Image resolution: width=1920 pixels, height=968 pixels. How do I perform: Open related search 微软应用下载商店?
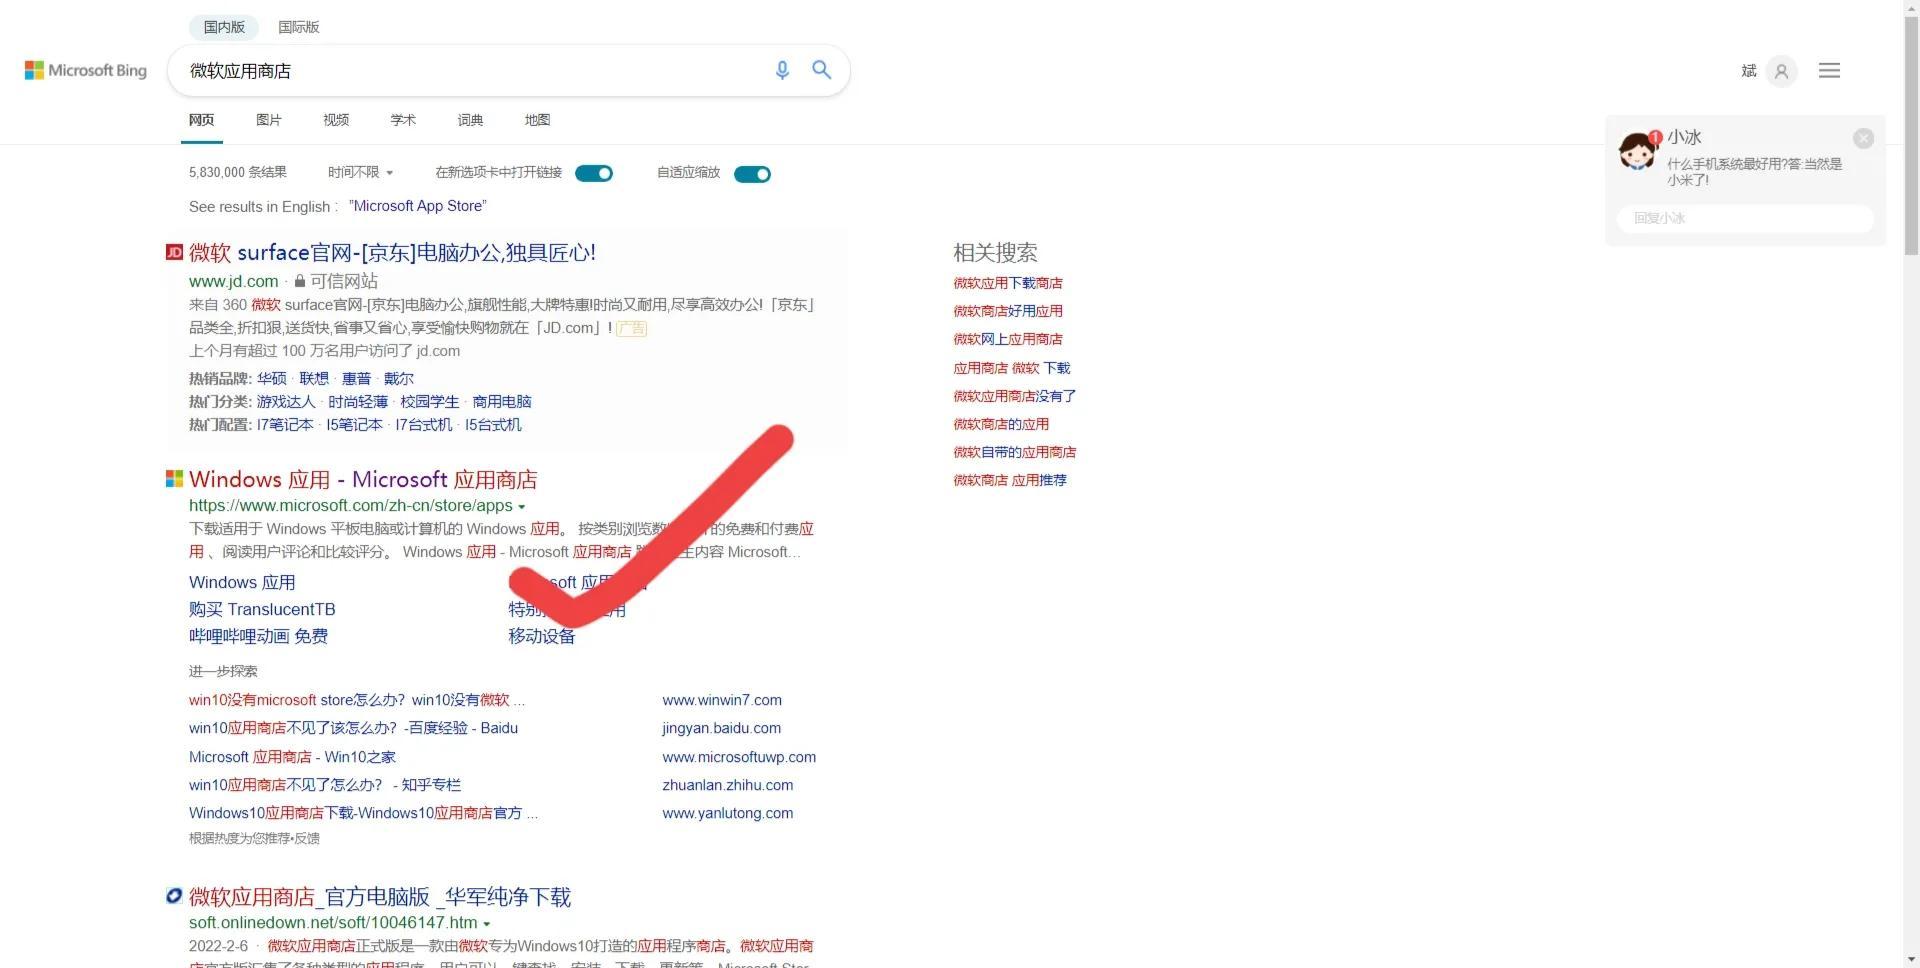pyautogui.click(x=1008, y=283)
